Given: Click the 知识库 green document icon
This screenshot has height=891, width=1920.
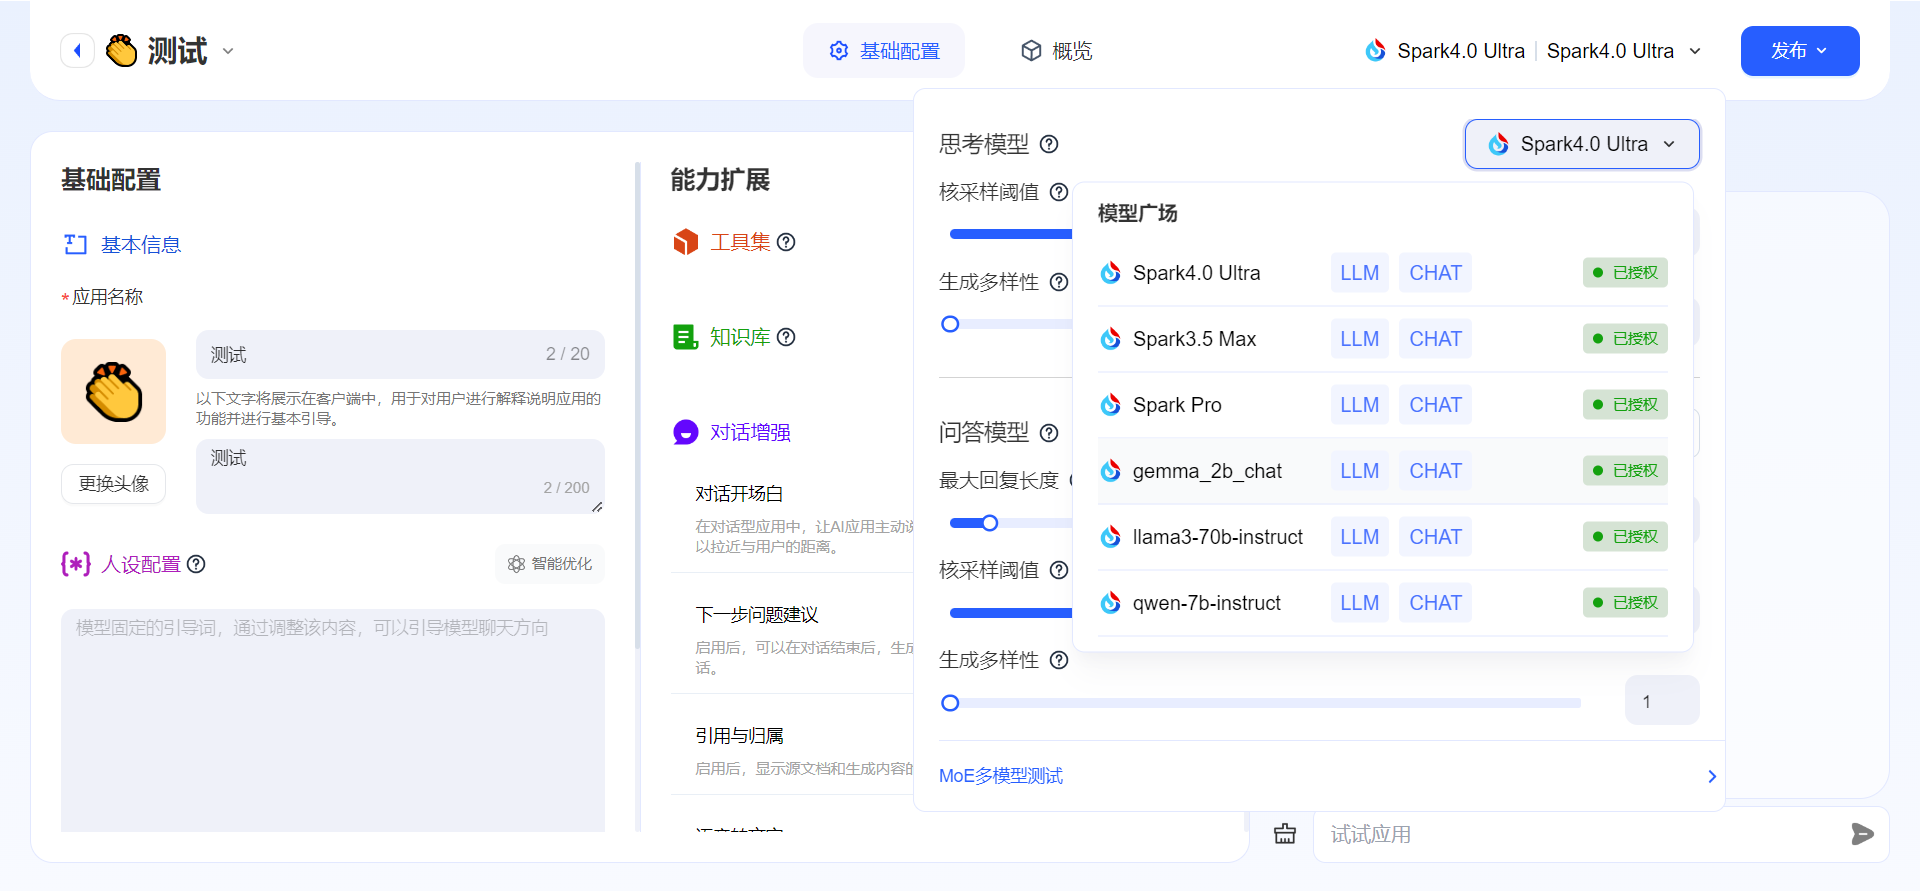Looking at the screenshot, I should (685, 337).
